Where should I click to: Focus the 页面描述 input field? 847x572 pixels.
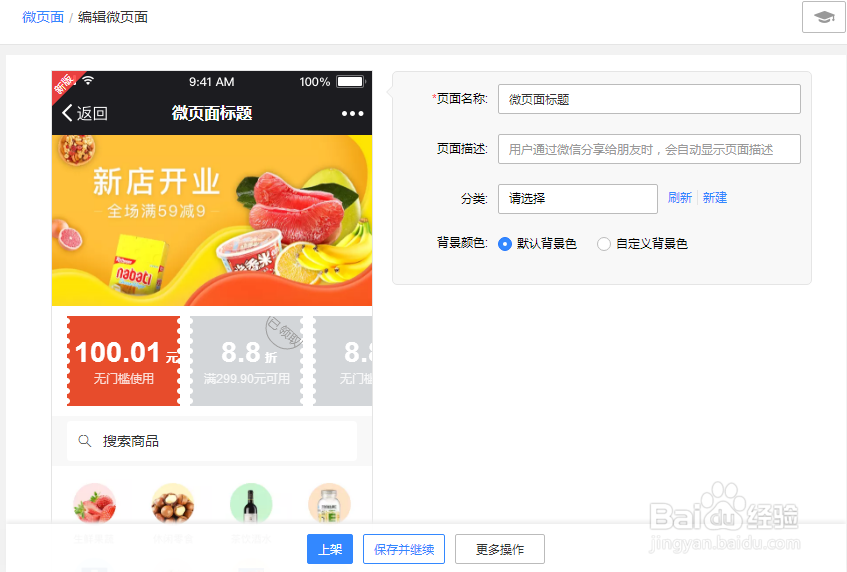(649, 149)
